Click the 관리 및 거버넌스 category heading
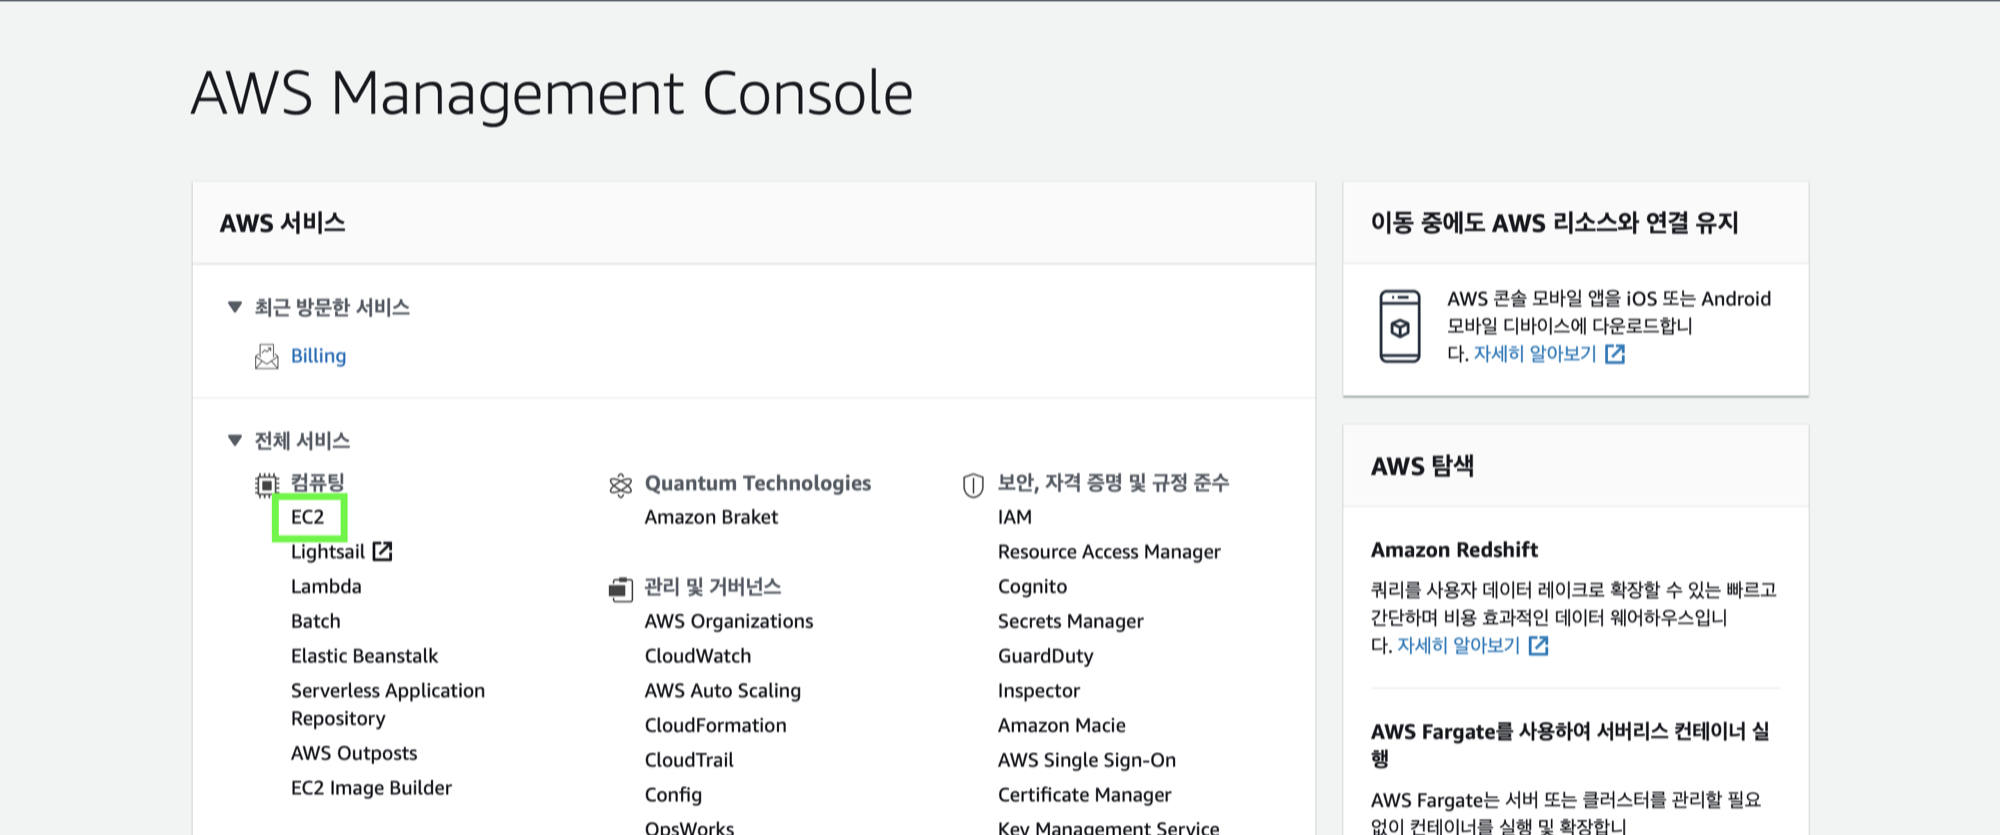Screen dimensions: 2000x835 pyautogui.click(x=713, y=587)
